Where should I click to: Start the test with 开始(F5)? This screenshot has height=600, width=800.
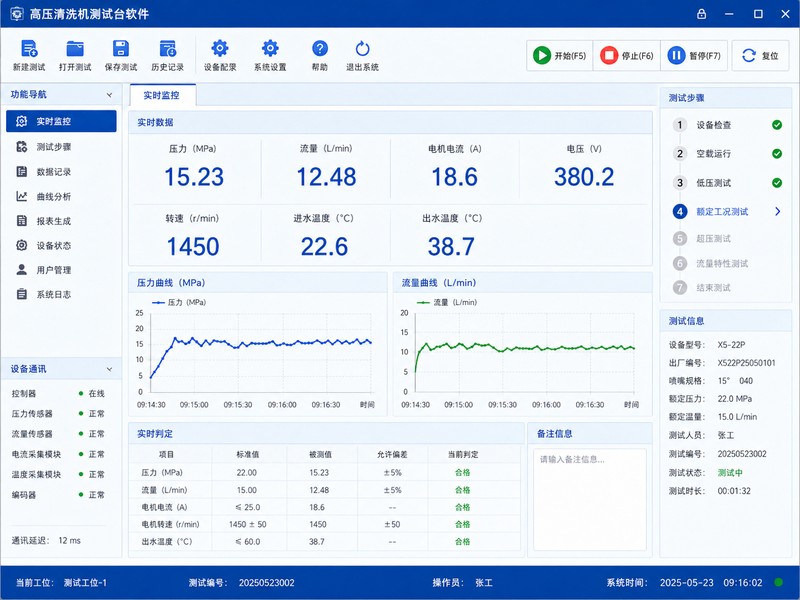point(560,55)
